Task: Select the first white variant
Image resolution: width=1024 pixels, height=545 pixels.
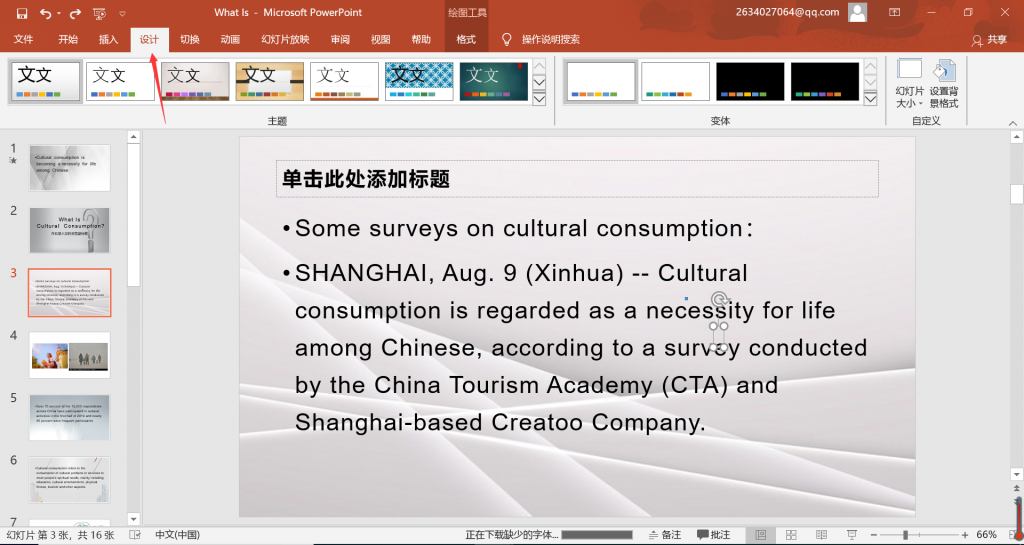Action: click(x=601, y=82)
